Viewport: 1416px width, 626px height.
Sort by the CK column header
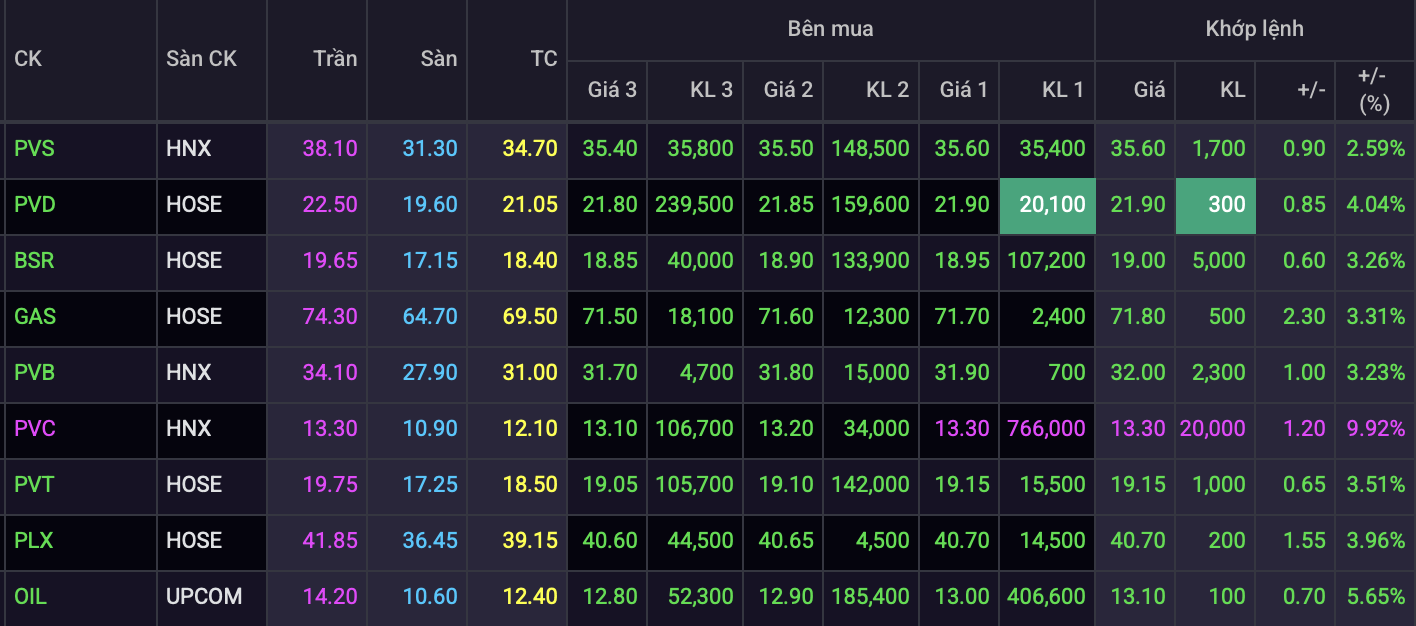coord(28,59)
